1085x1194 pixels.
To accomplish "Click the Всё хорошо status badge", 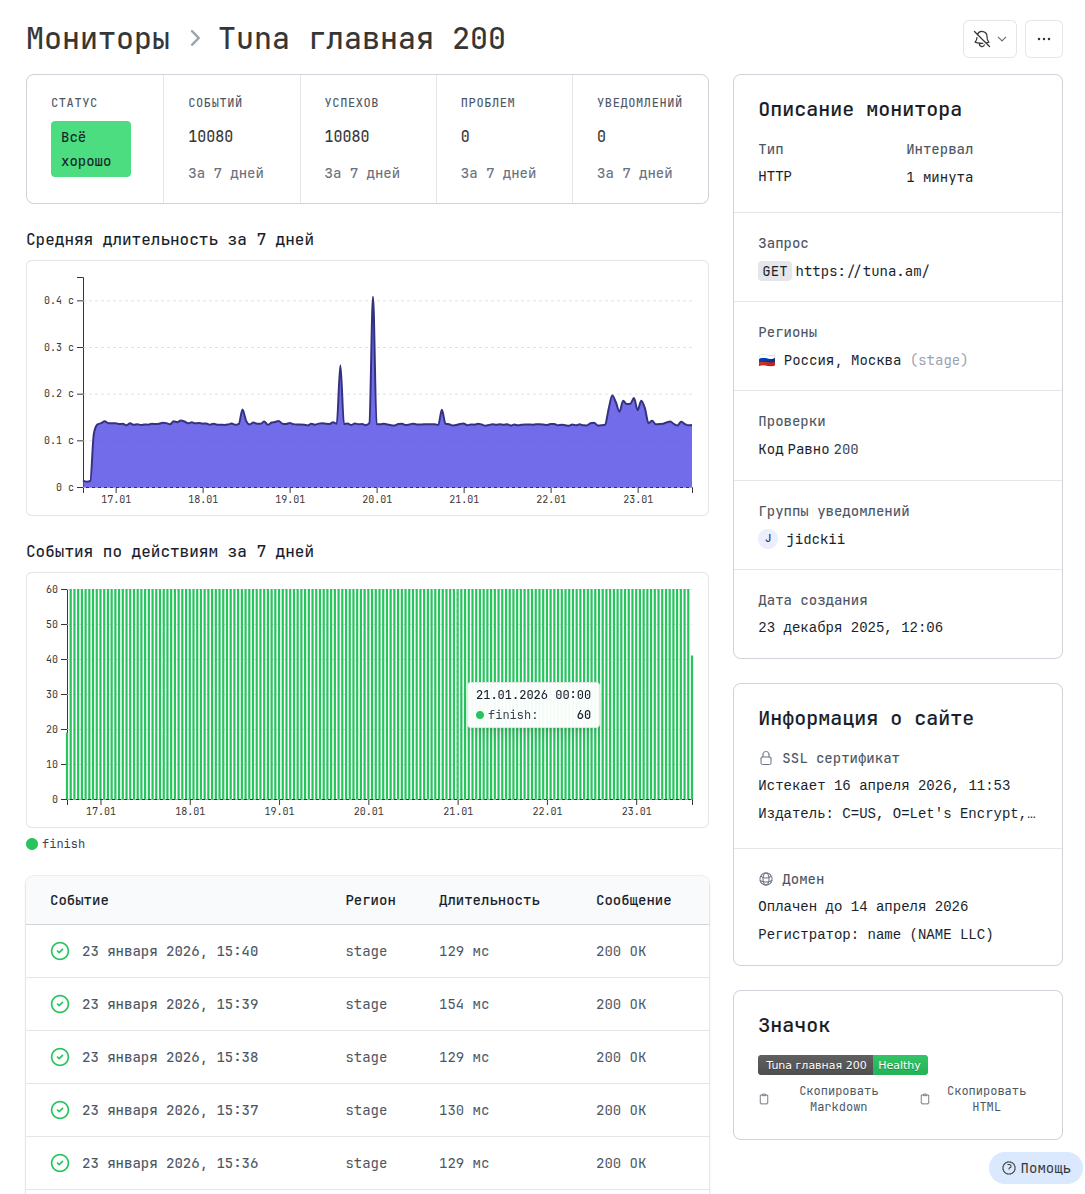I will pos(91,149).
